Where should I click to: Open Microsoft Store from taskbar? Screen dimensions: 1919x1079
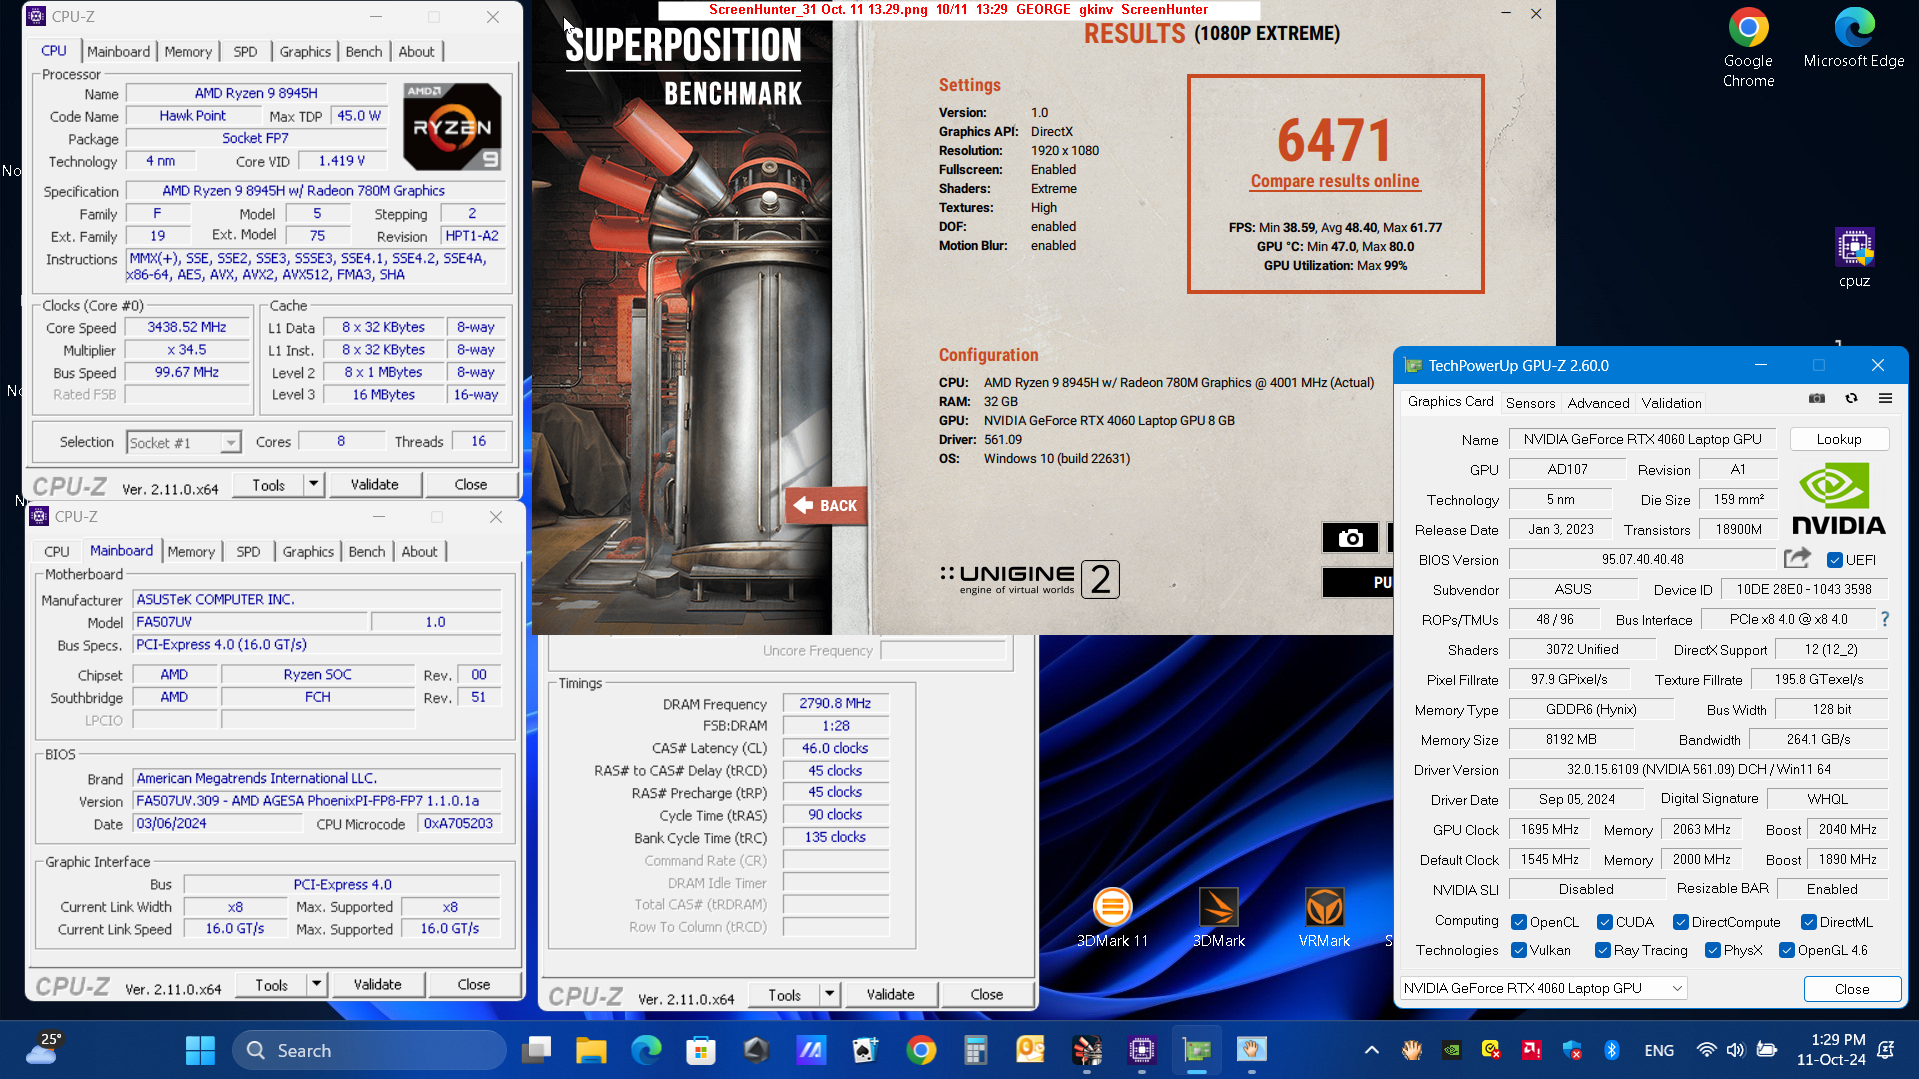701,1050
